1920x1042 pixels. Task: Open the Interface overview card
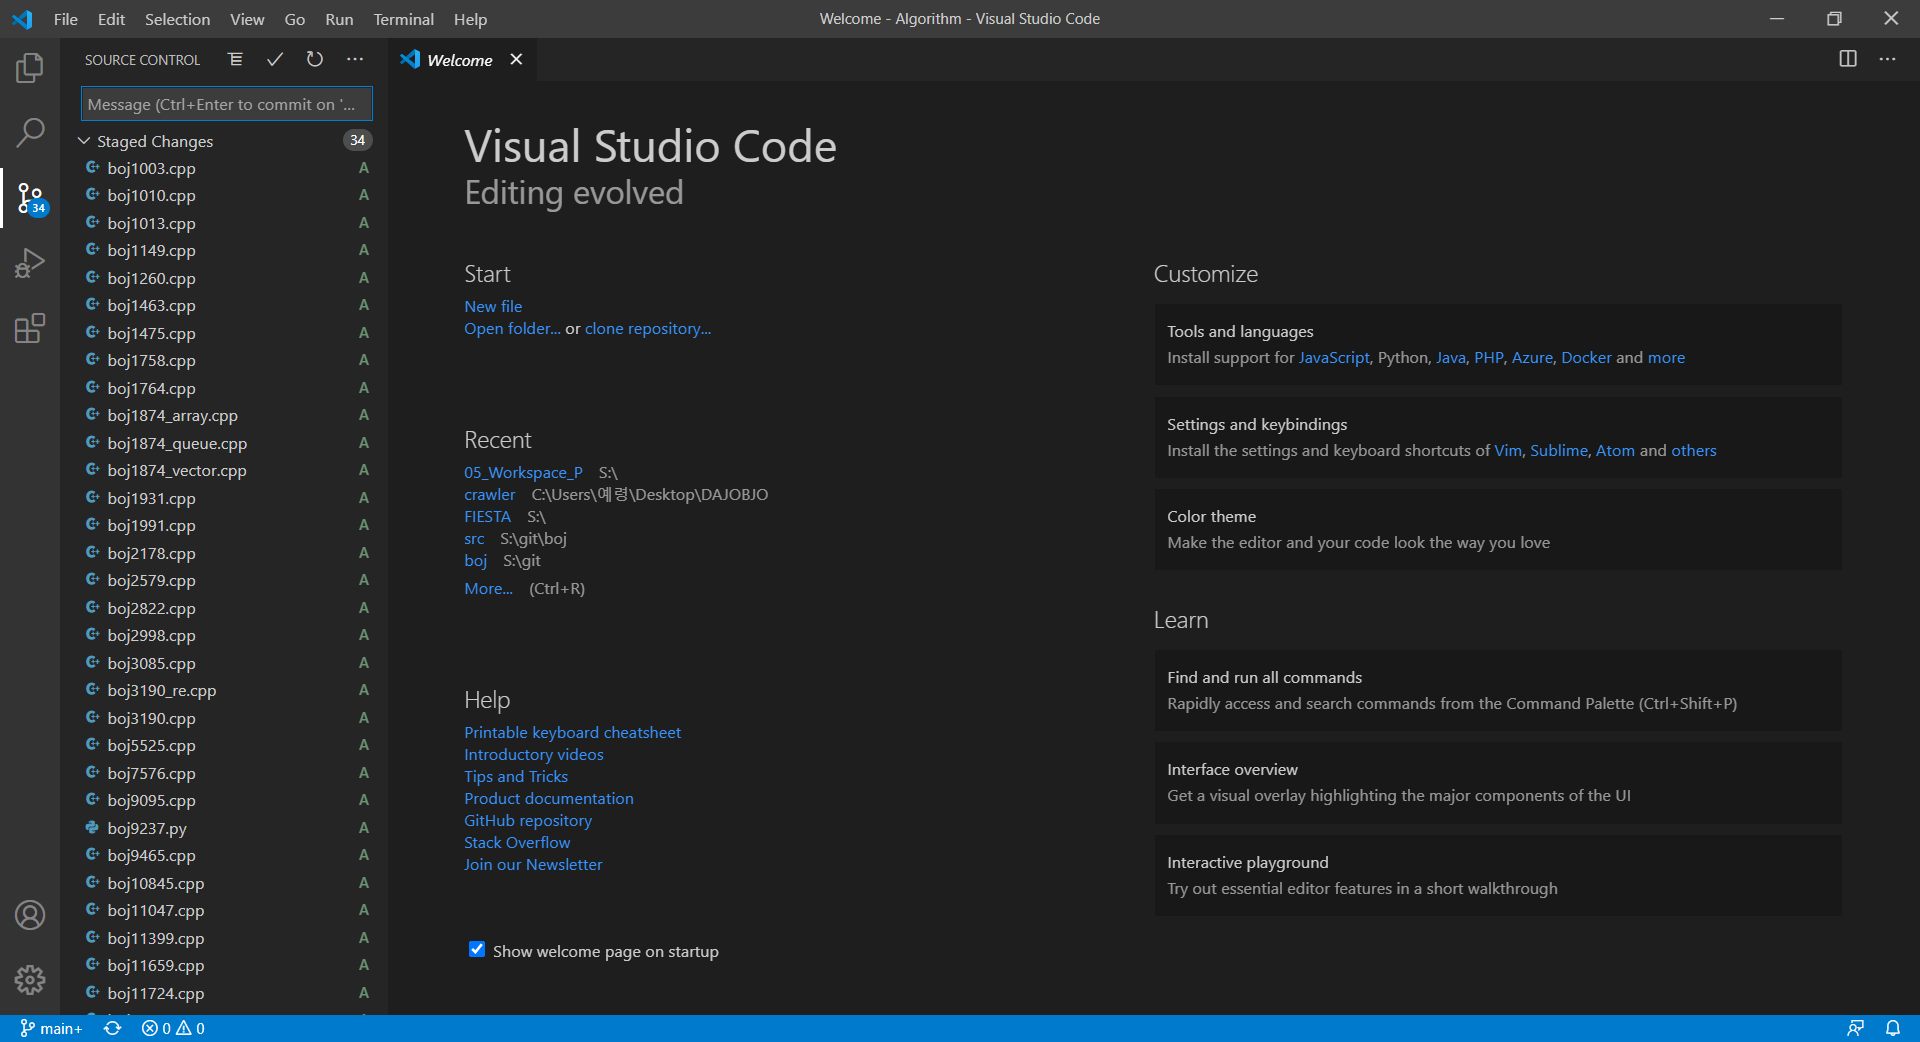(1498, 782)
